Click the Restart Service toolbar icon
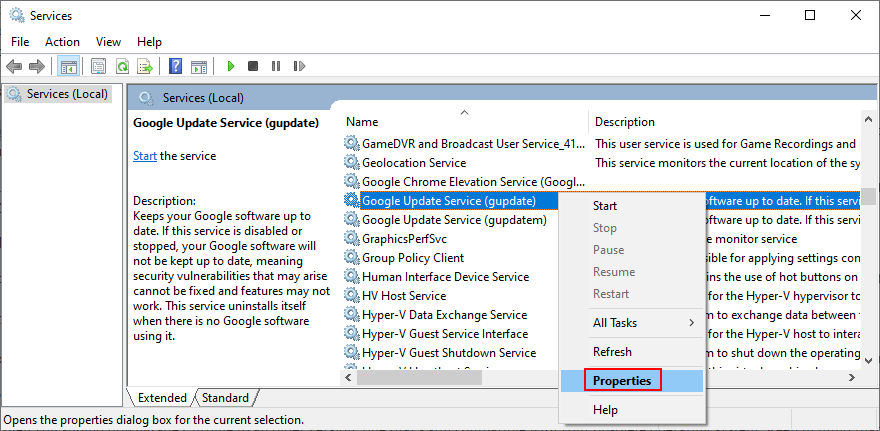The width and height of the screenshot is (880, 431). click(299, 66)
